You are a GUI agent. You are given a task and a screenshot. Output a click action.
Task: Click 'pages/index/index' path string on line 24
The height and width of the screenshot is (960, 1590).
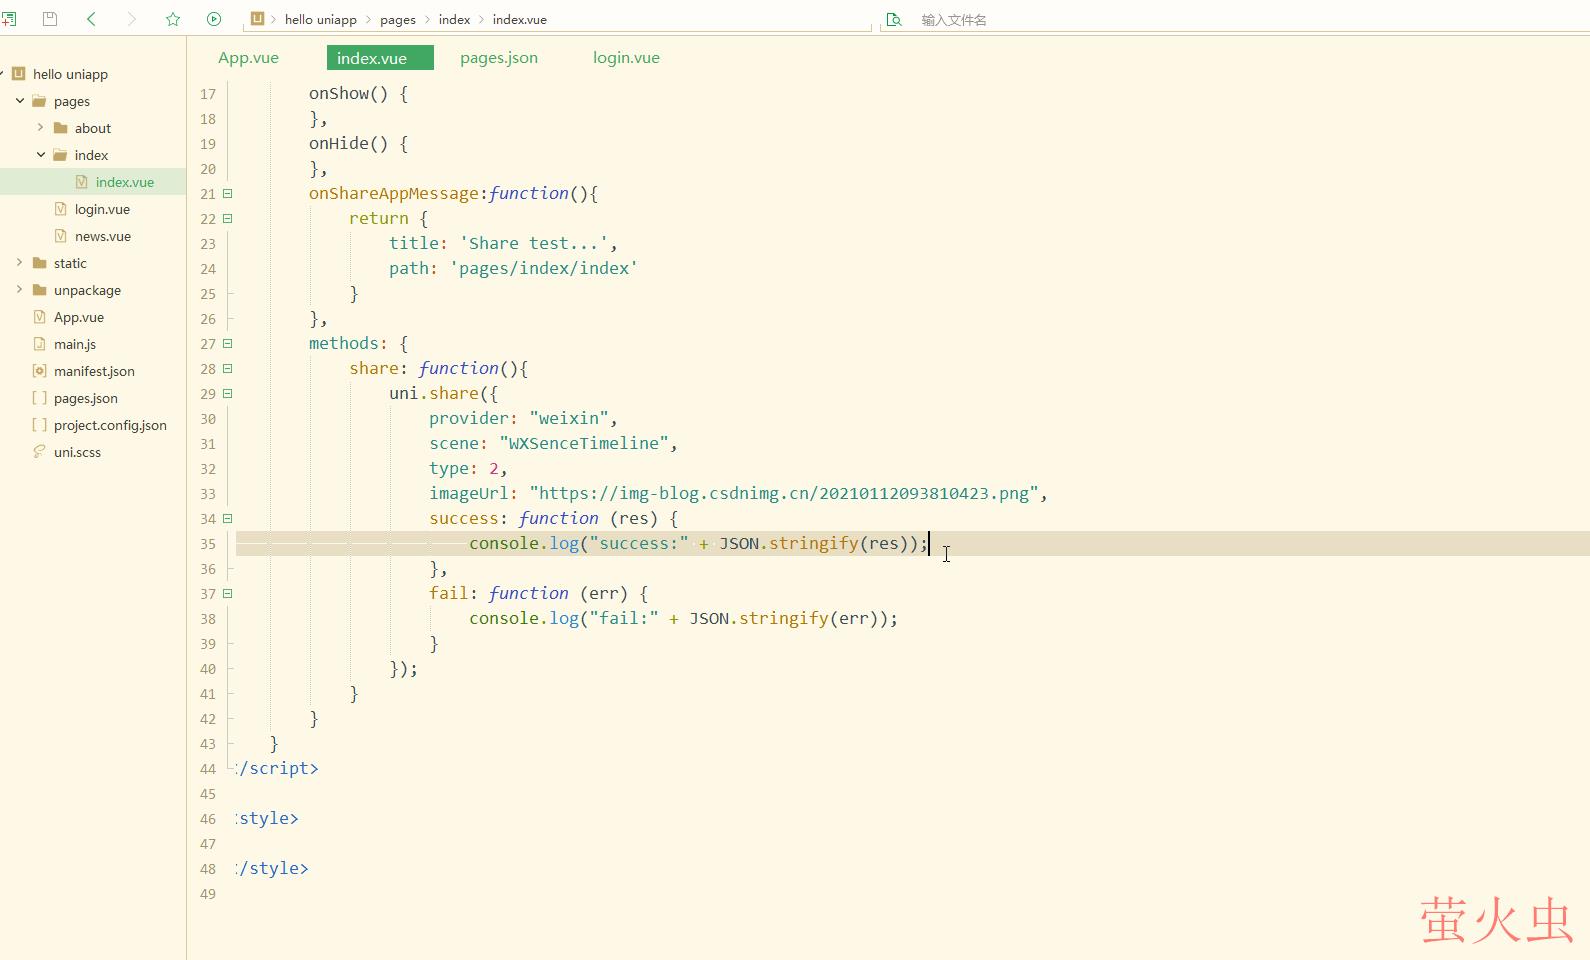(x=544, y=268)
